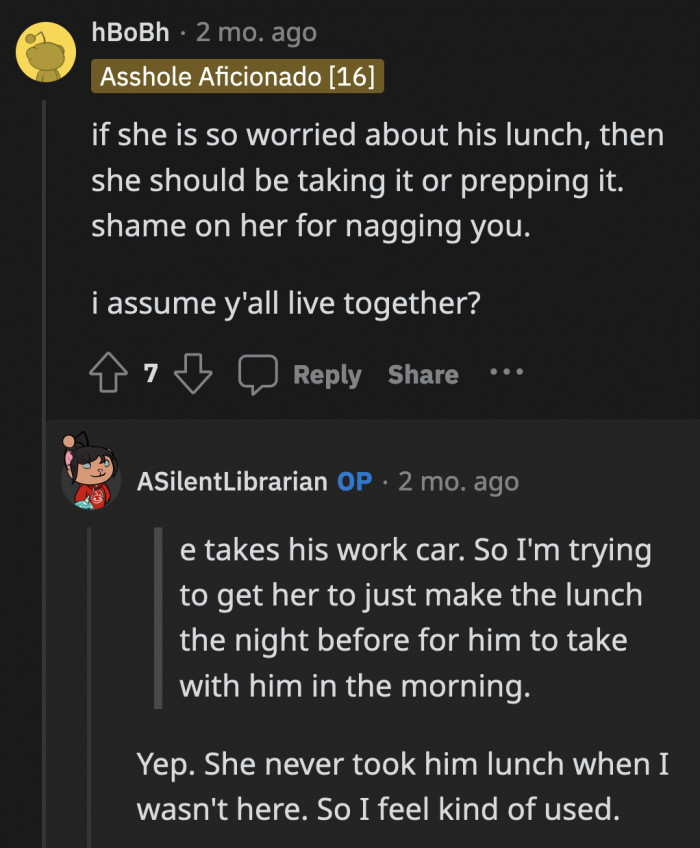Image resolution: width=700 pixels, height=848 pixels.
Task: Click the Reply label
Action: point(326,374)
